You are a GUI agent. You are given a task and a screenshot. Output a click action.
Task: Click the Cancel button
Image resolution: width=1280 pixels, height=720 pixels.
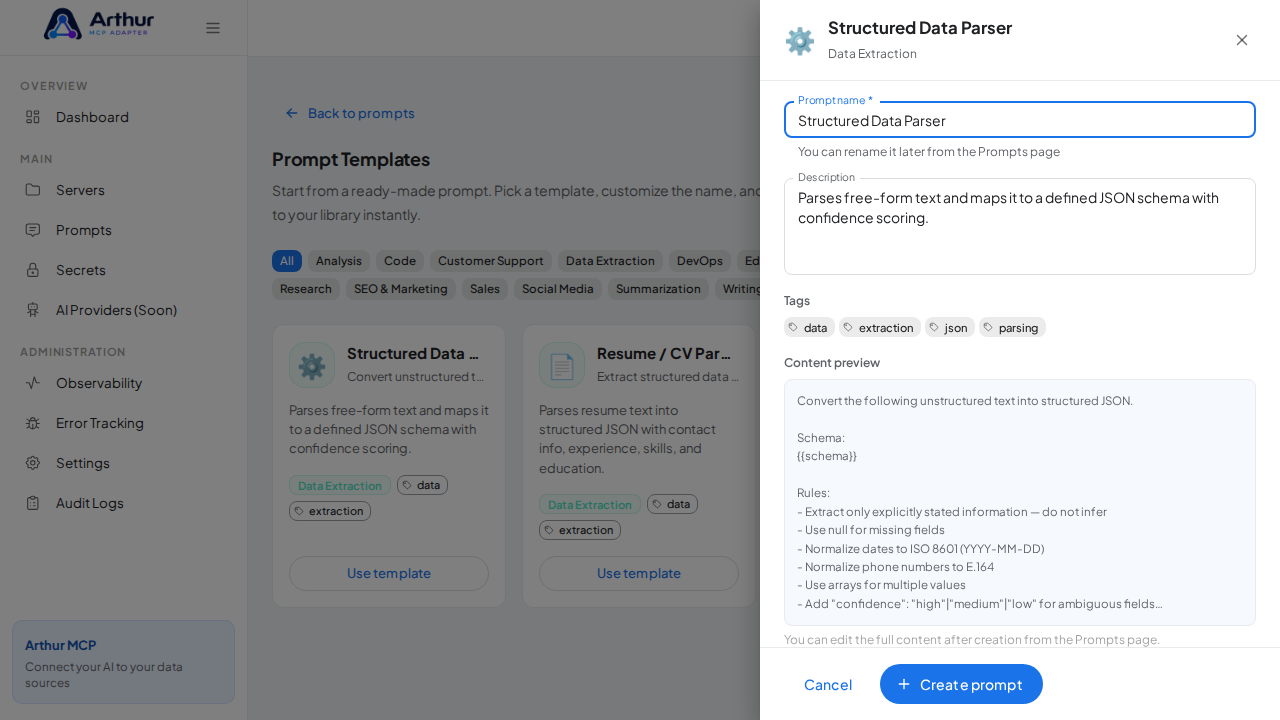click(828, 684)
